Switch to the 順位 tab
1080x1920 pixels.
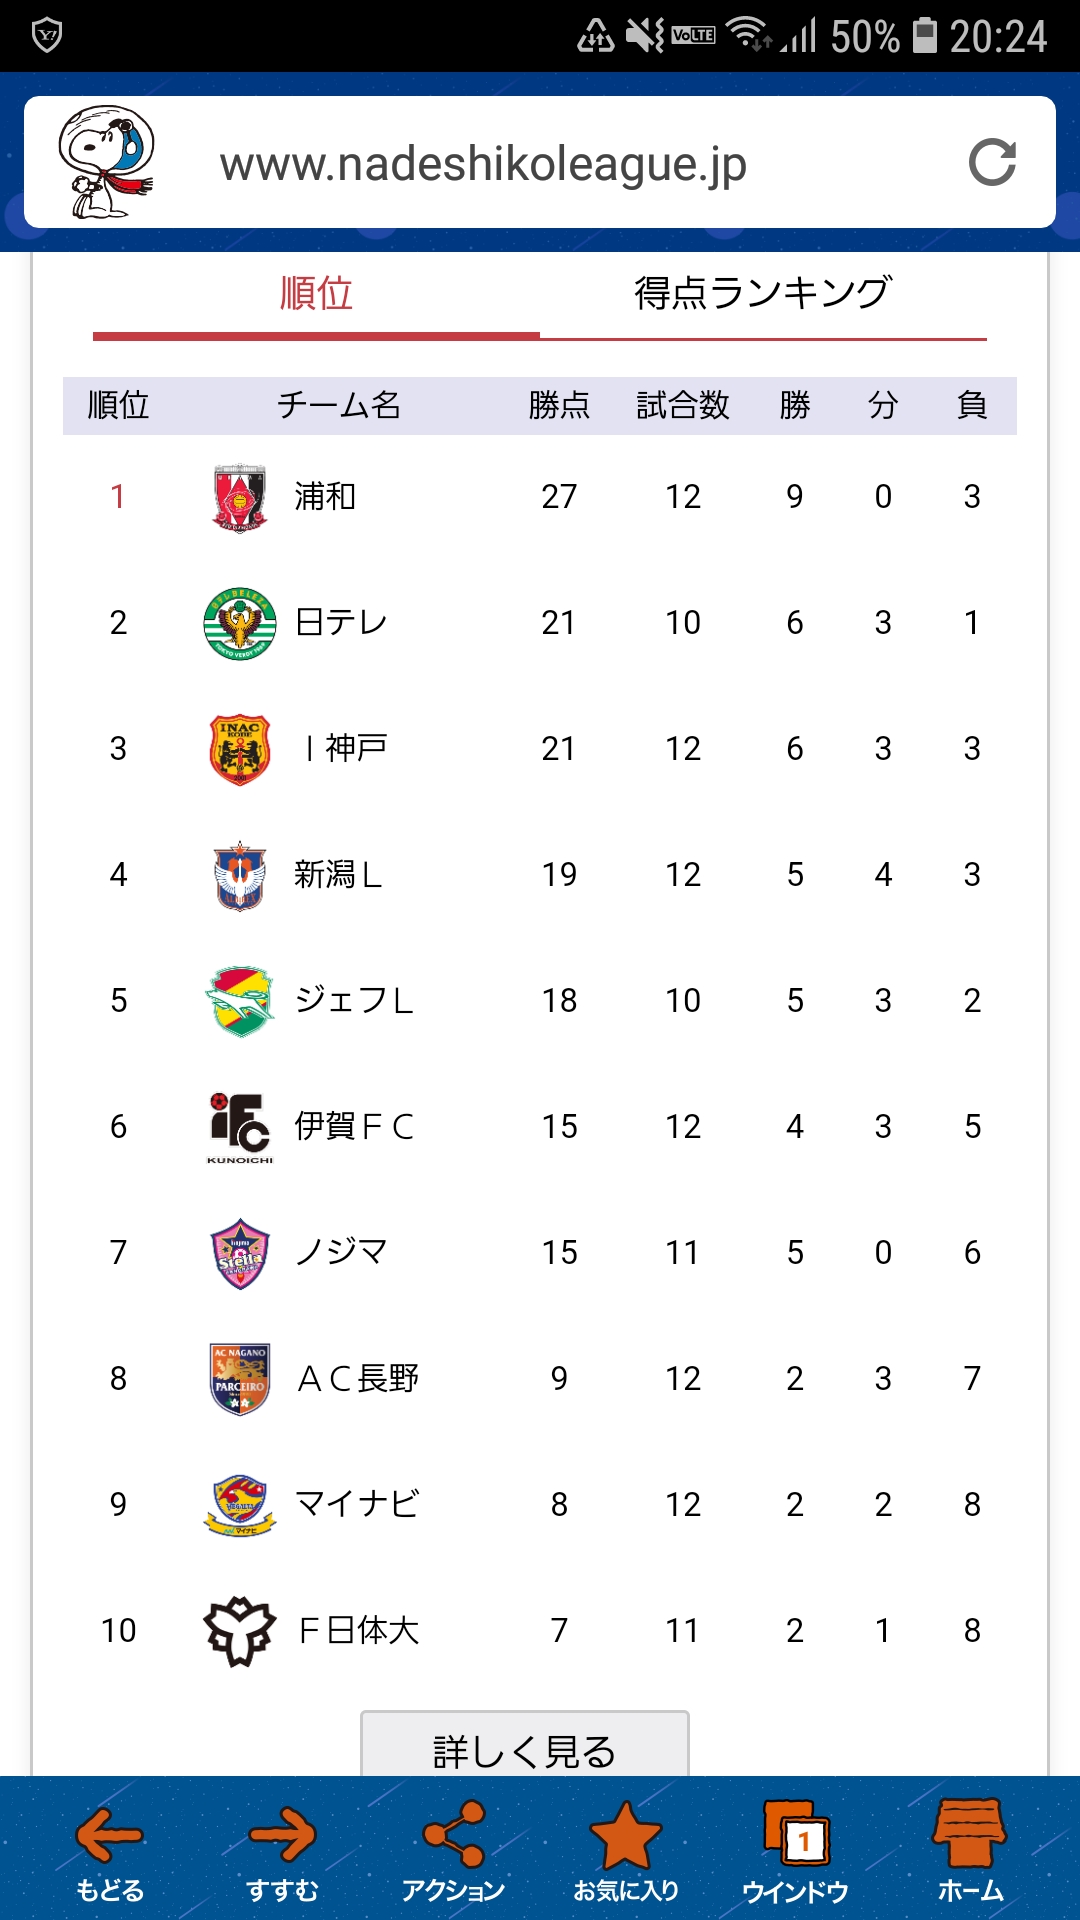(x=316, y=294)
